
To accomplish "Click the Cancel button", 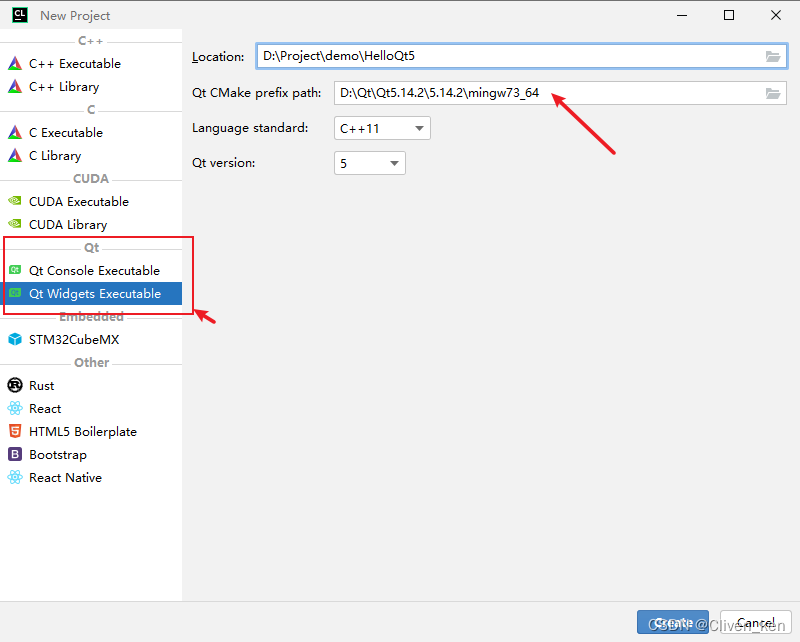I will point(756,622).
